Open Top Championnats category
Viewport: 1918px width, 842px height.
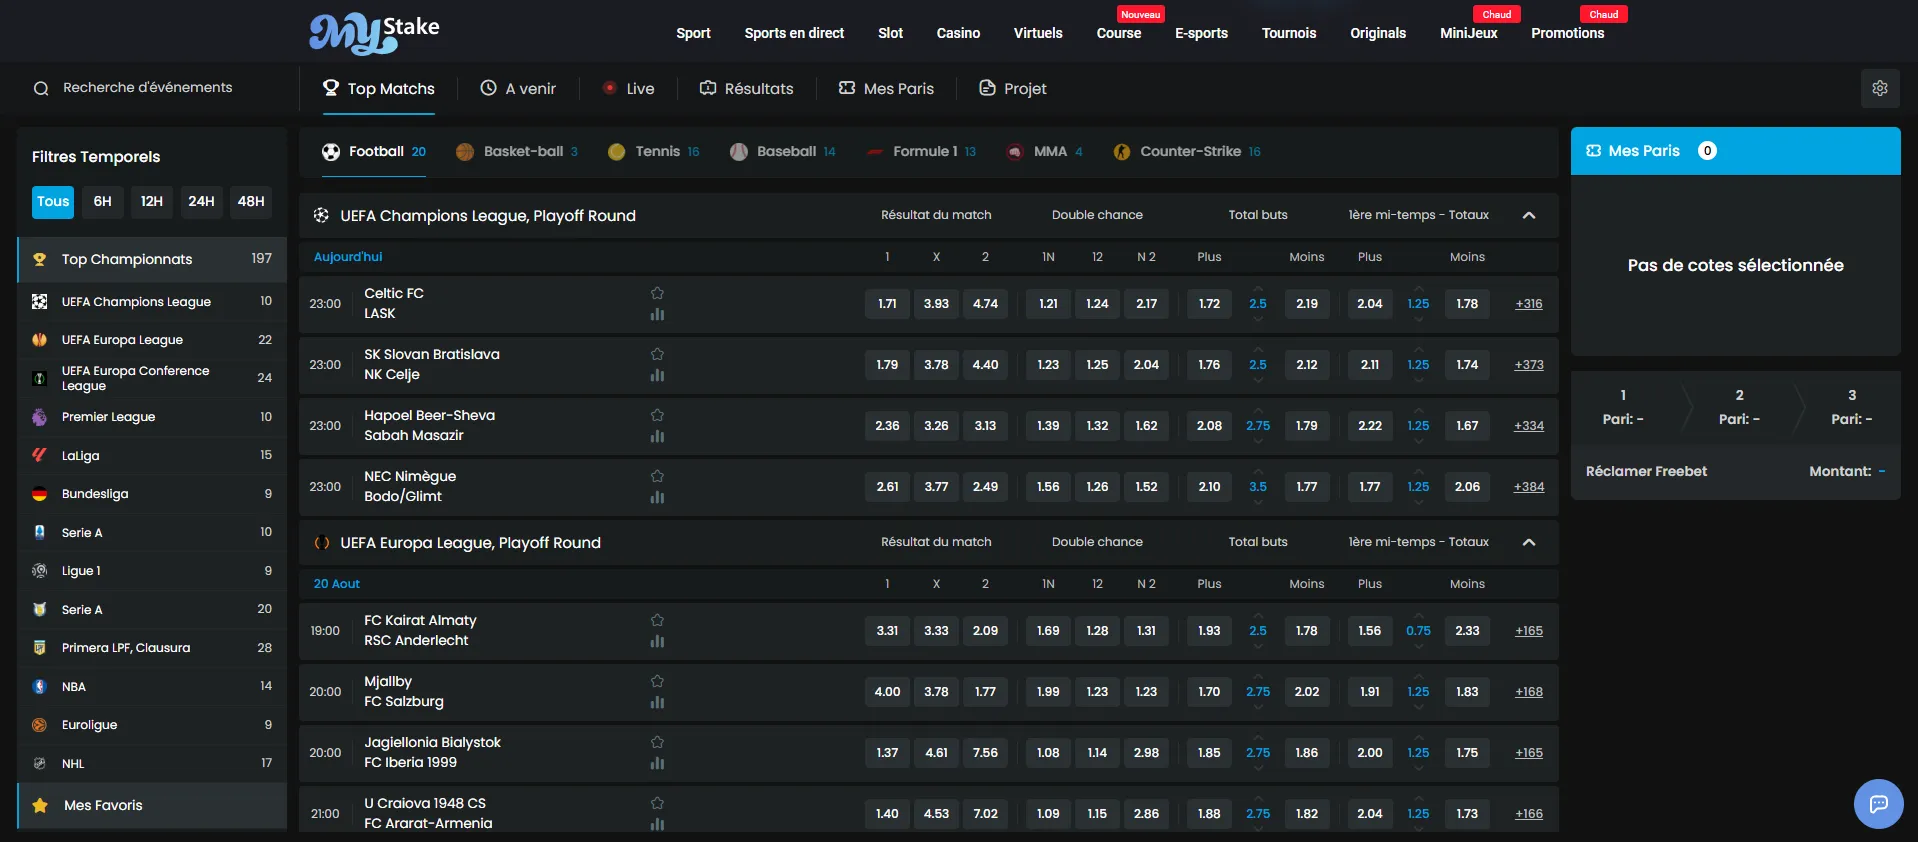tap(152, 259)
